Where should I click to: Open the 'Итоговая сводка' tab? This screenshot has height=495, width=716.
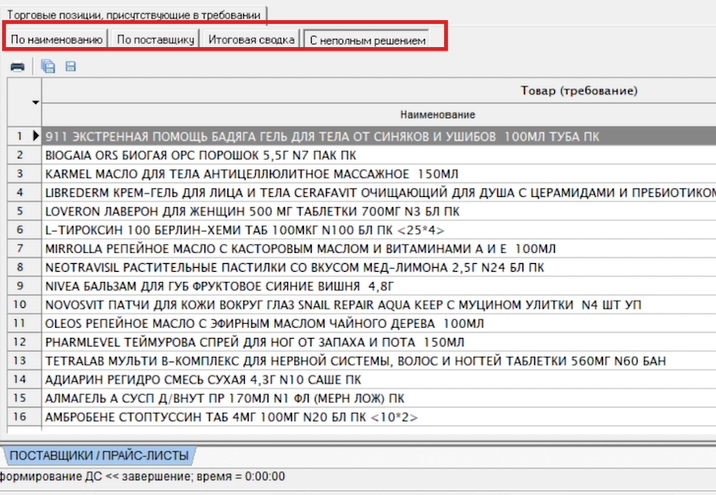point(251,40)
